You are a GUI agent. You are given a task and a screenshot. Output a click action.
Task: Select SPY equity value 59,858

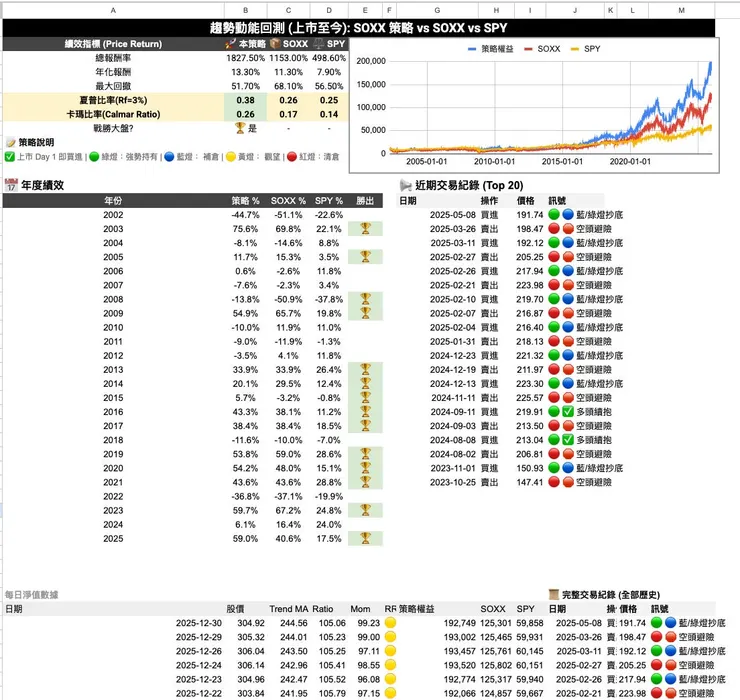click(x=530, y=623)
